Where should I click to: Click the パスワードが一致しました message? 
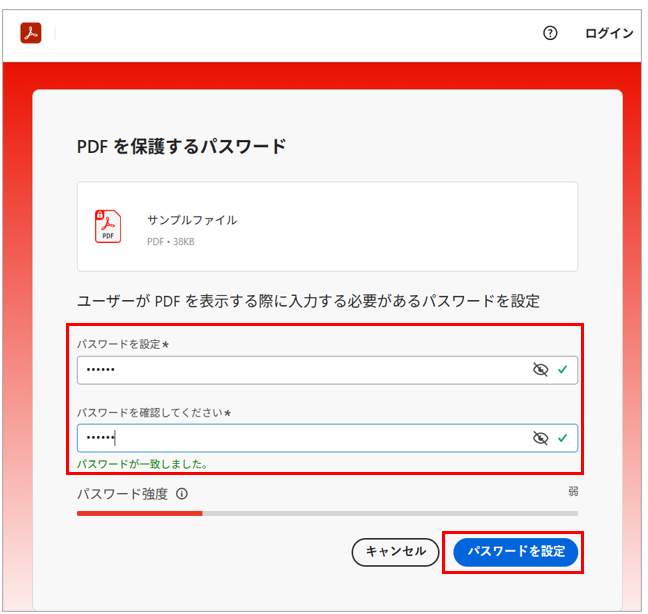point(142,464)
